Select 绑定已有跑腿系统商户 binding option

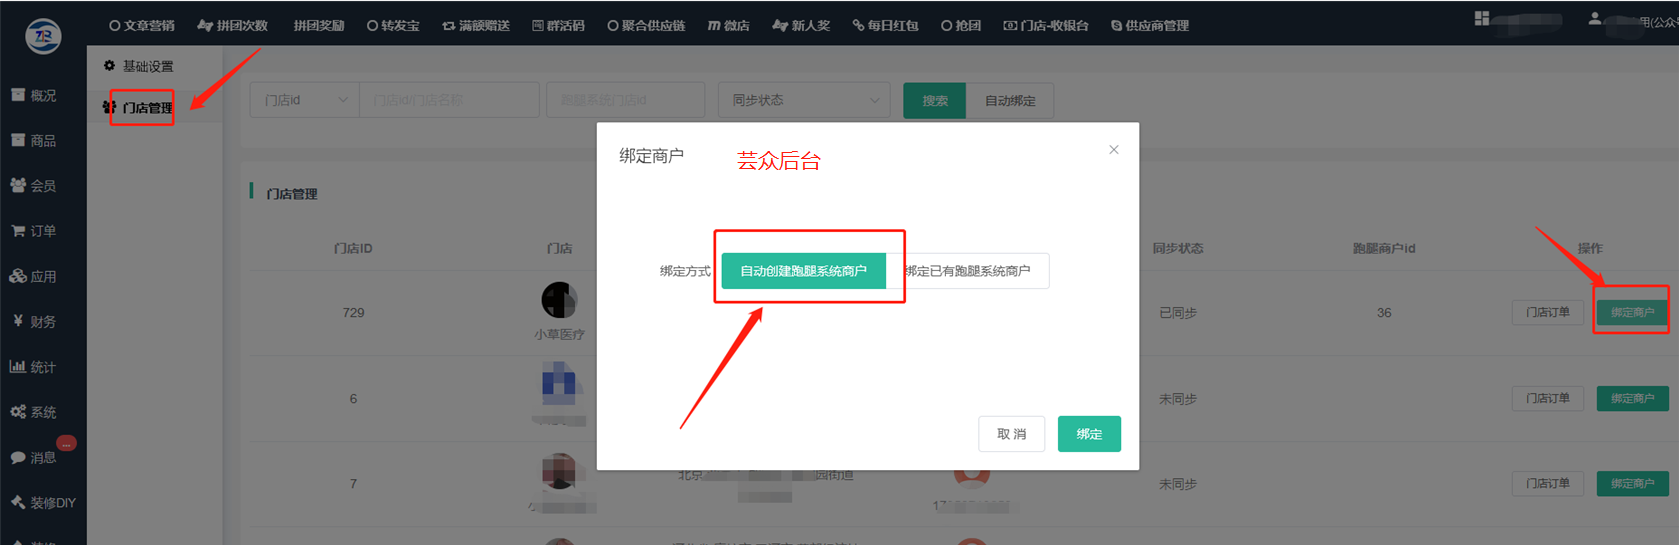968,271
